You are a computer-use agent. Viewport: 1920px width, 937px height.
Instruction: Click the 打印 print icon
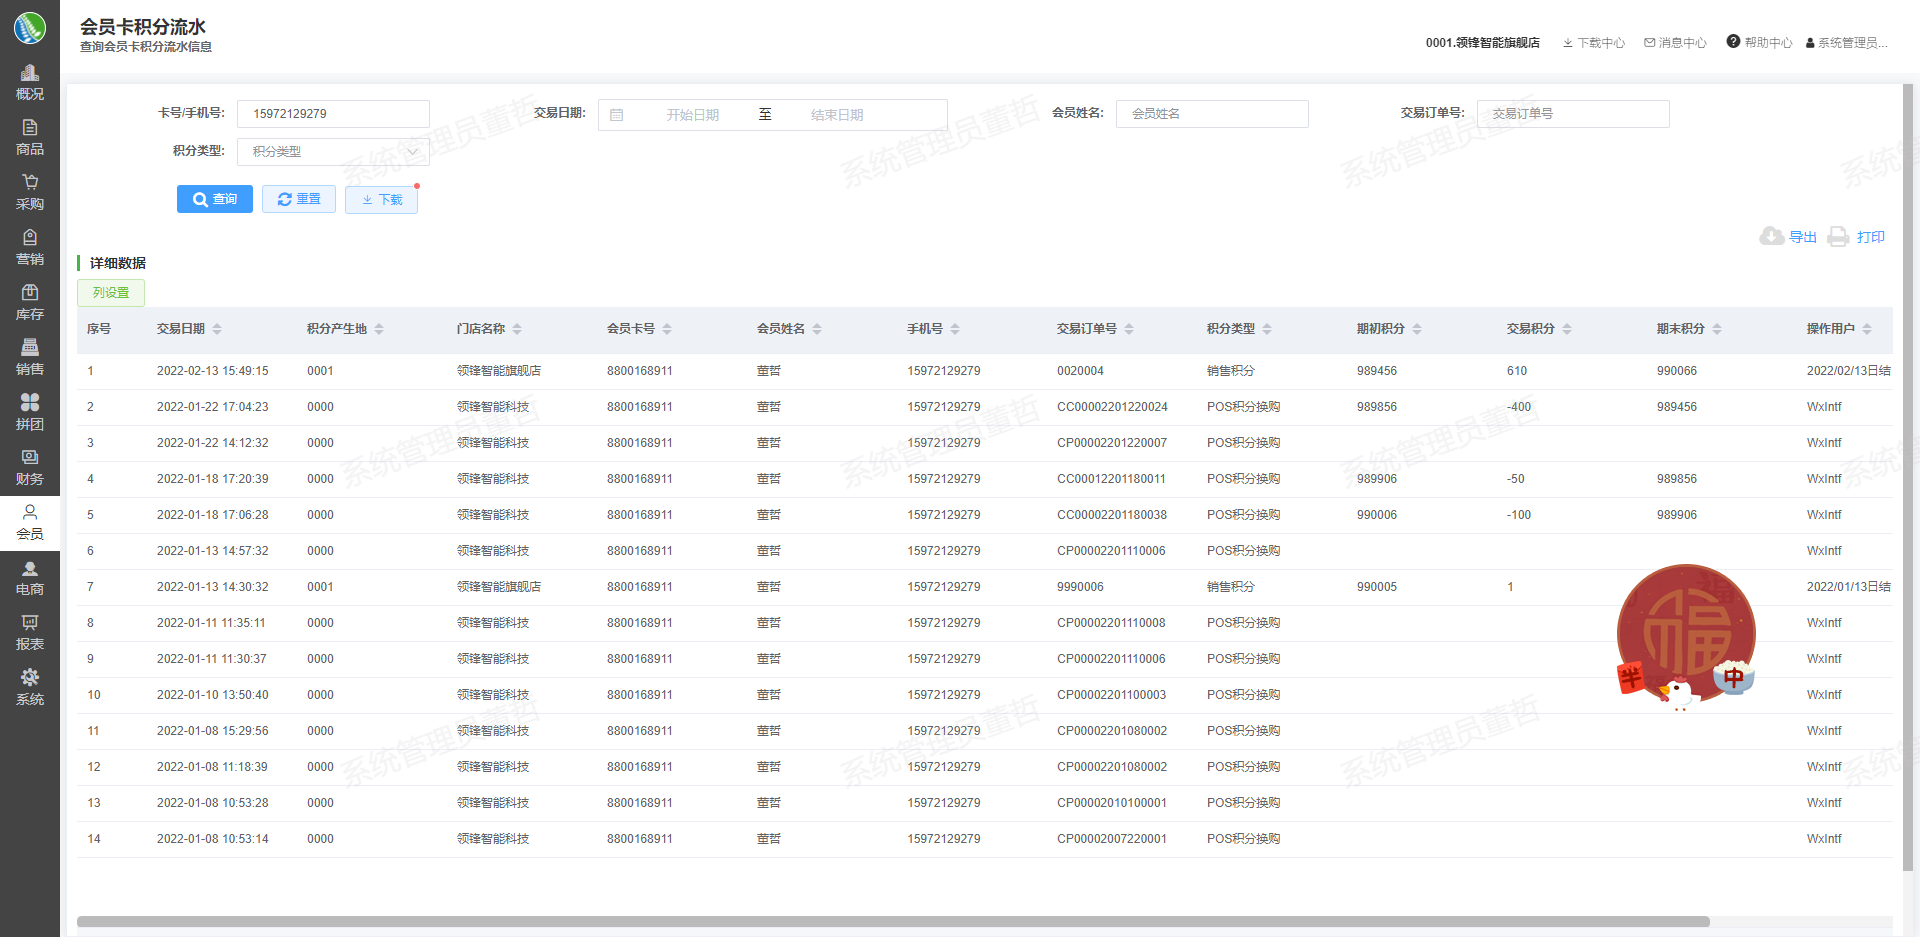[x=1838, y=237]
